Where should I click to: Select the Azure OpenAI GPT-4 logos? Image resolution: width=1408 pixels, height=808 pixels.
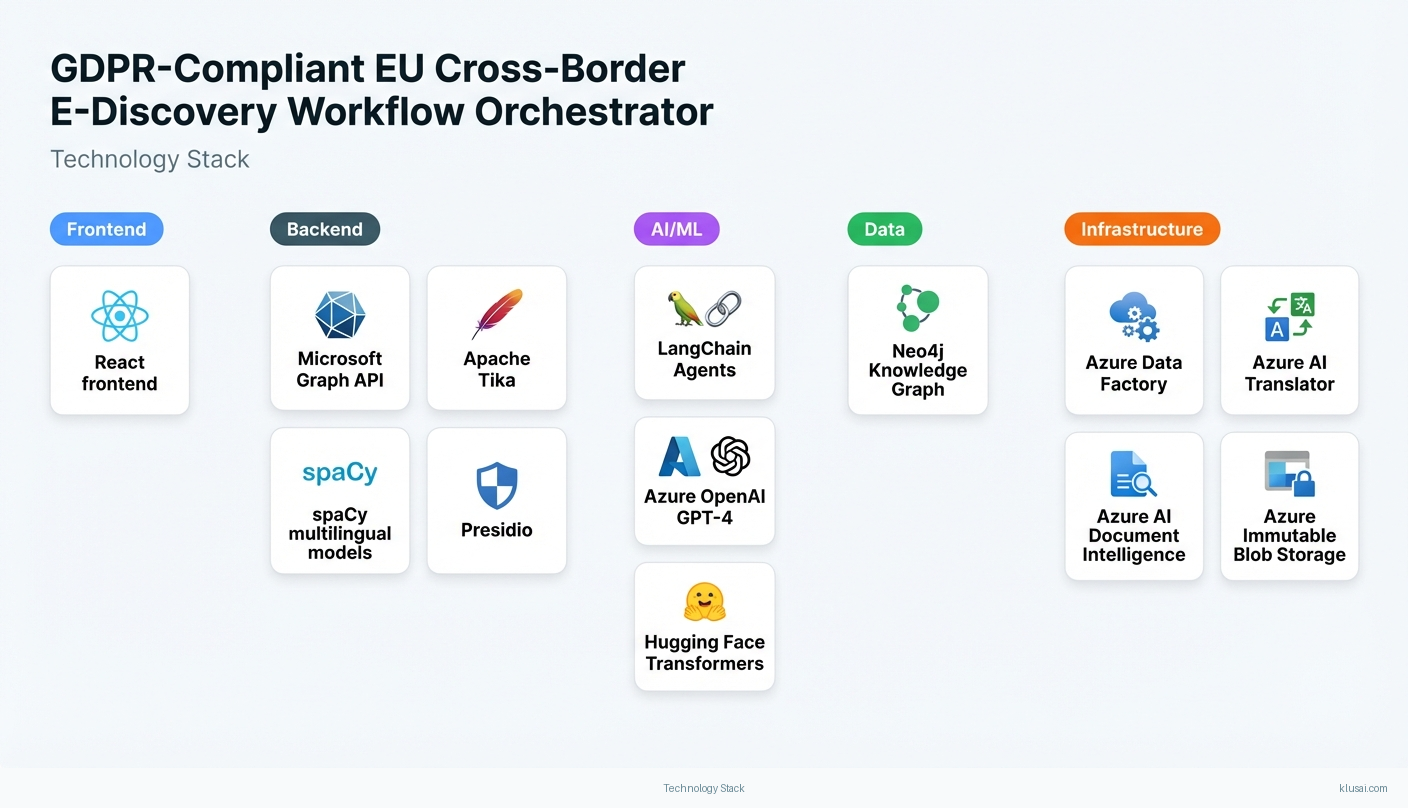point(704,457)
